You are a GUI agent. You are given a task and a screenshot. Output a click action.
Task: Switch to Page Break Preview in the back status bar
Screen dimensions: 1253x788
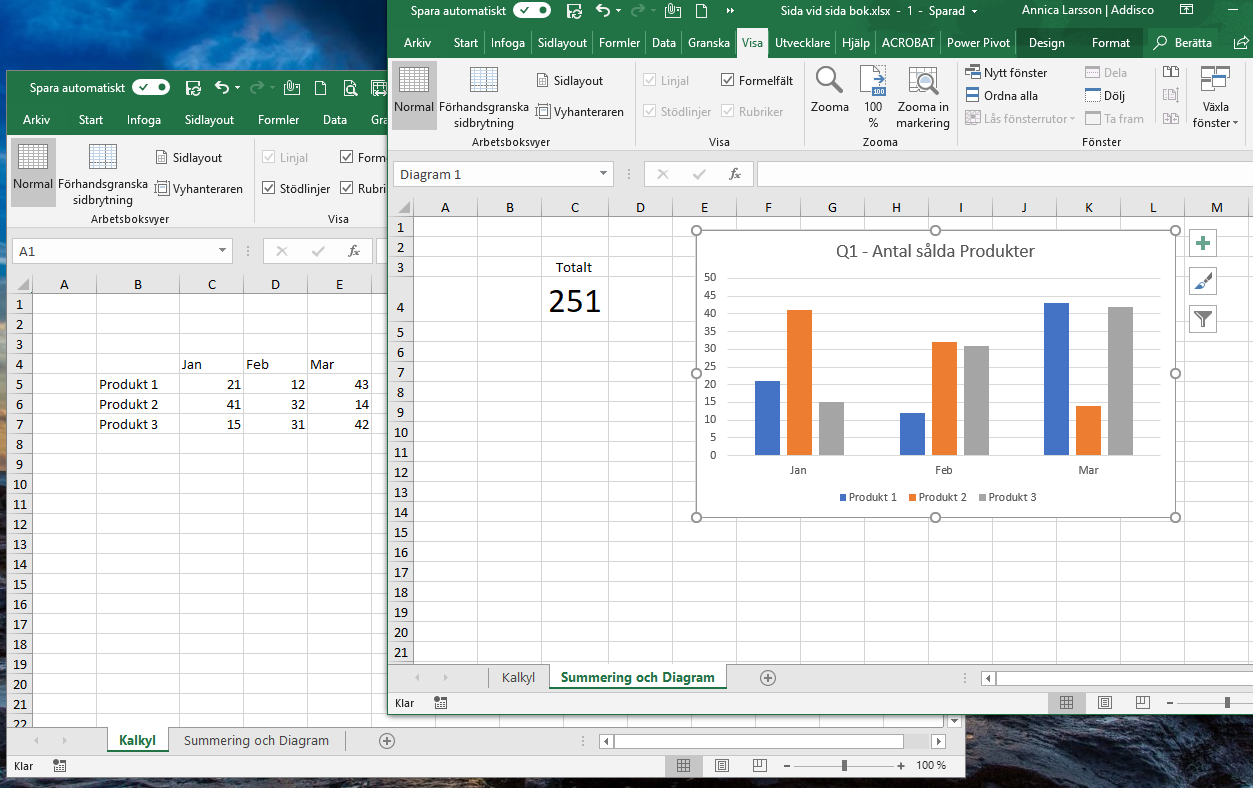[759, 766]
